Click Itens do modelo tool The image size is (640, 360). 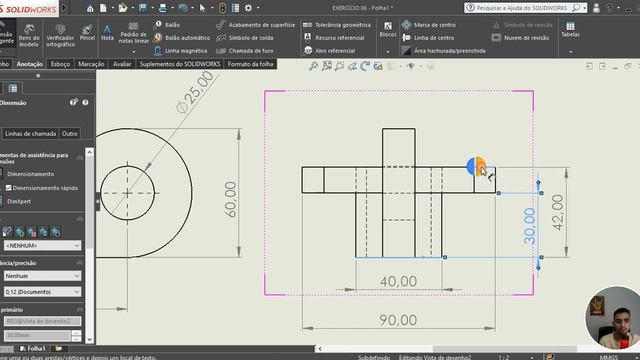[29, 35]
